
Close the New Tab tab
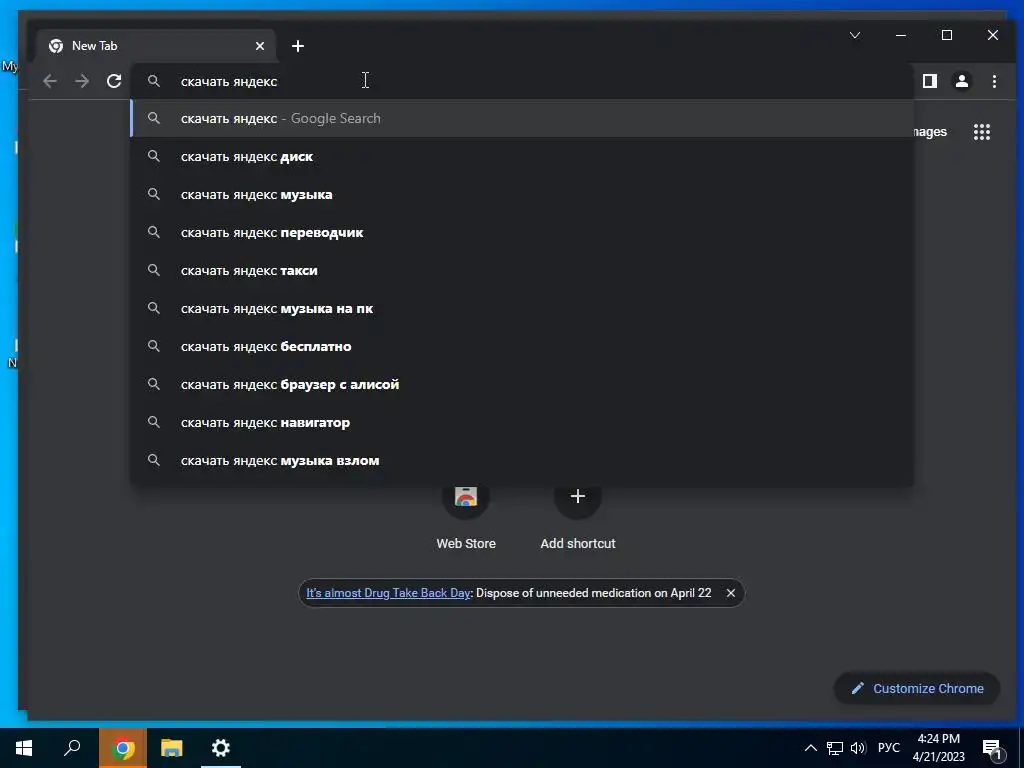point(260,46)
